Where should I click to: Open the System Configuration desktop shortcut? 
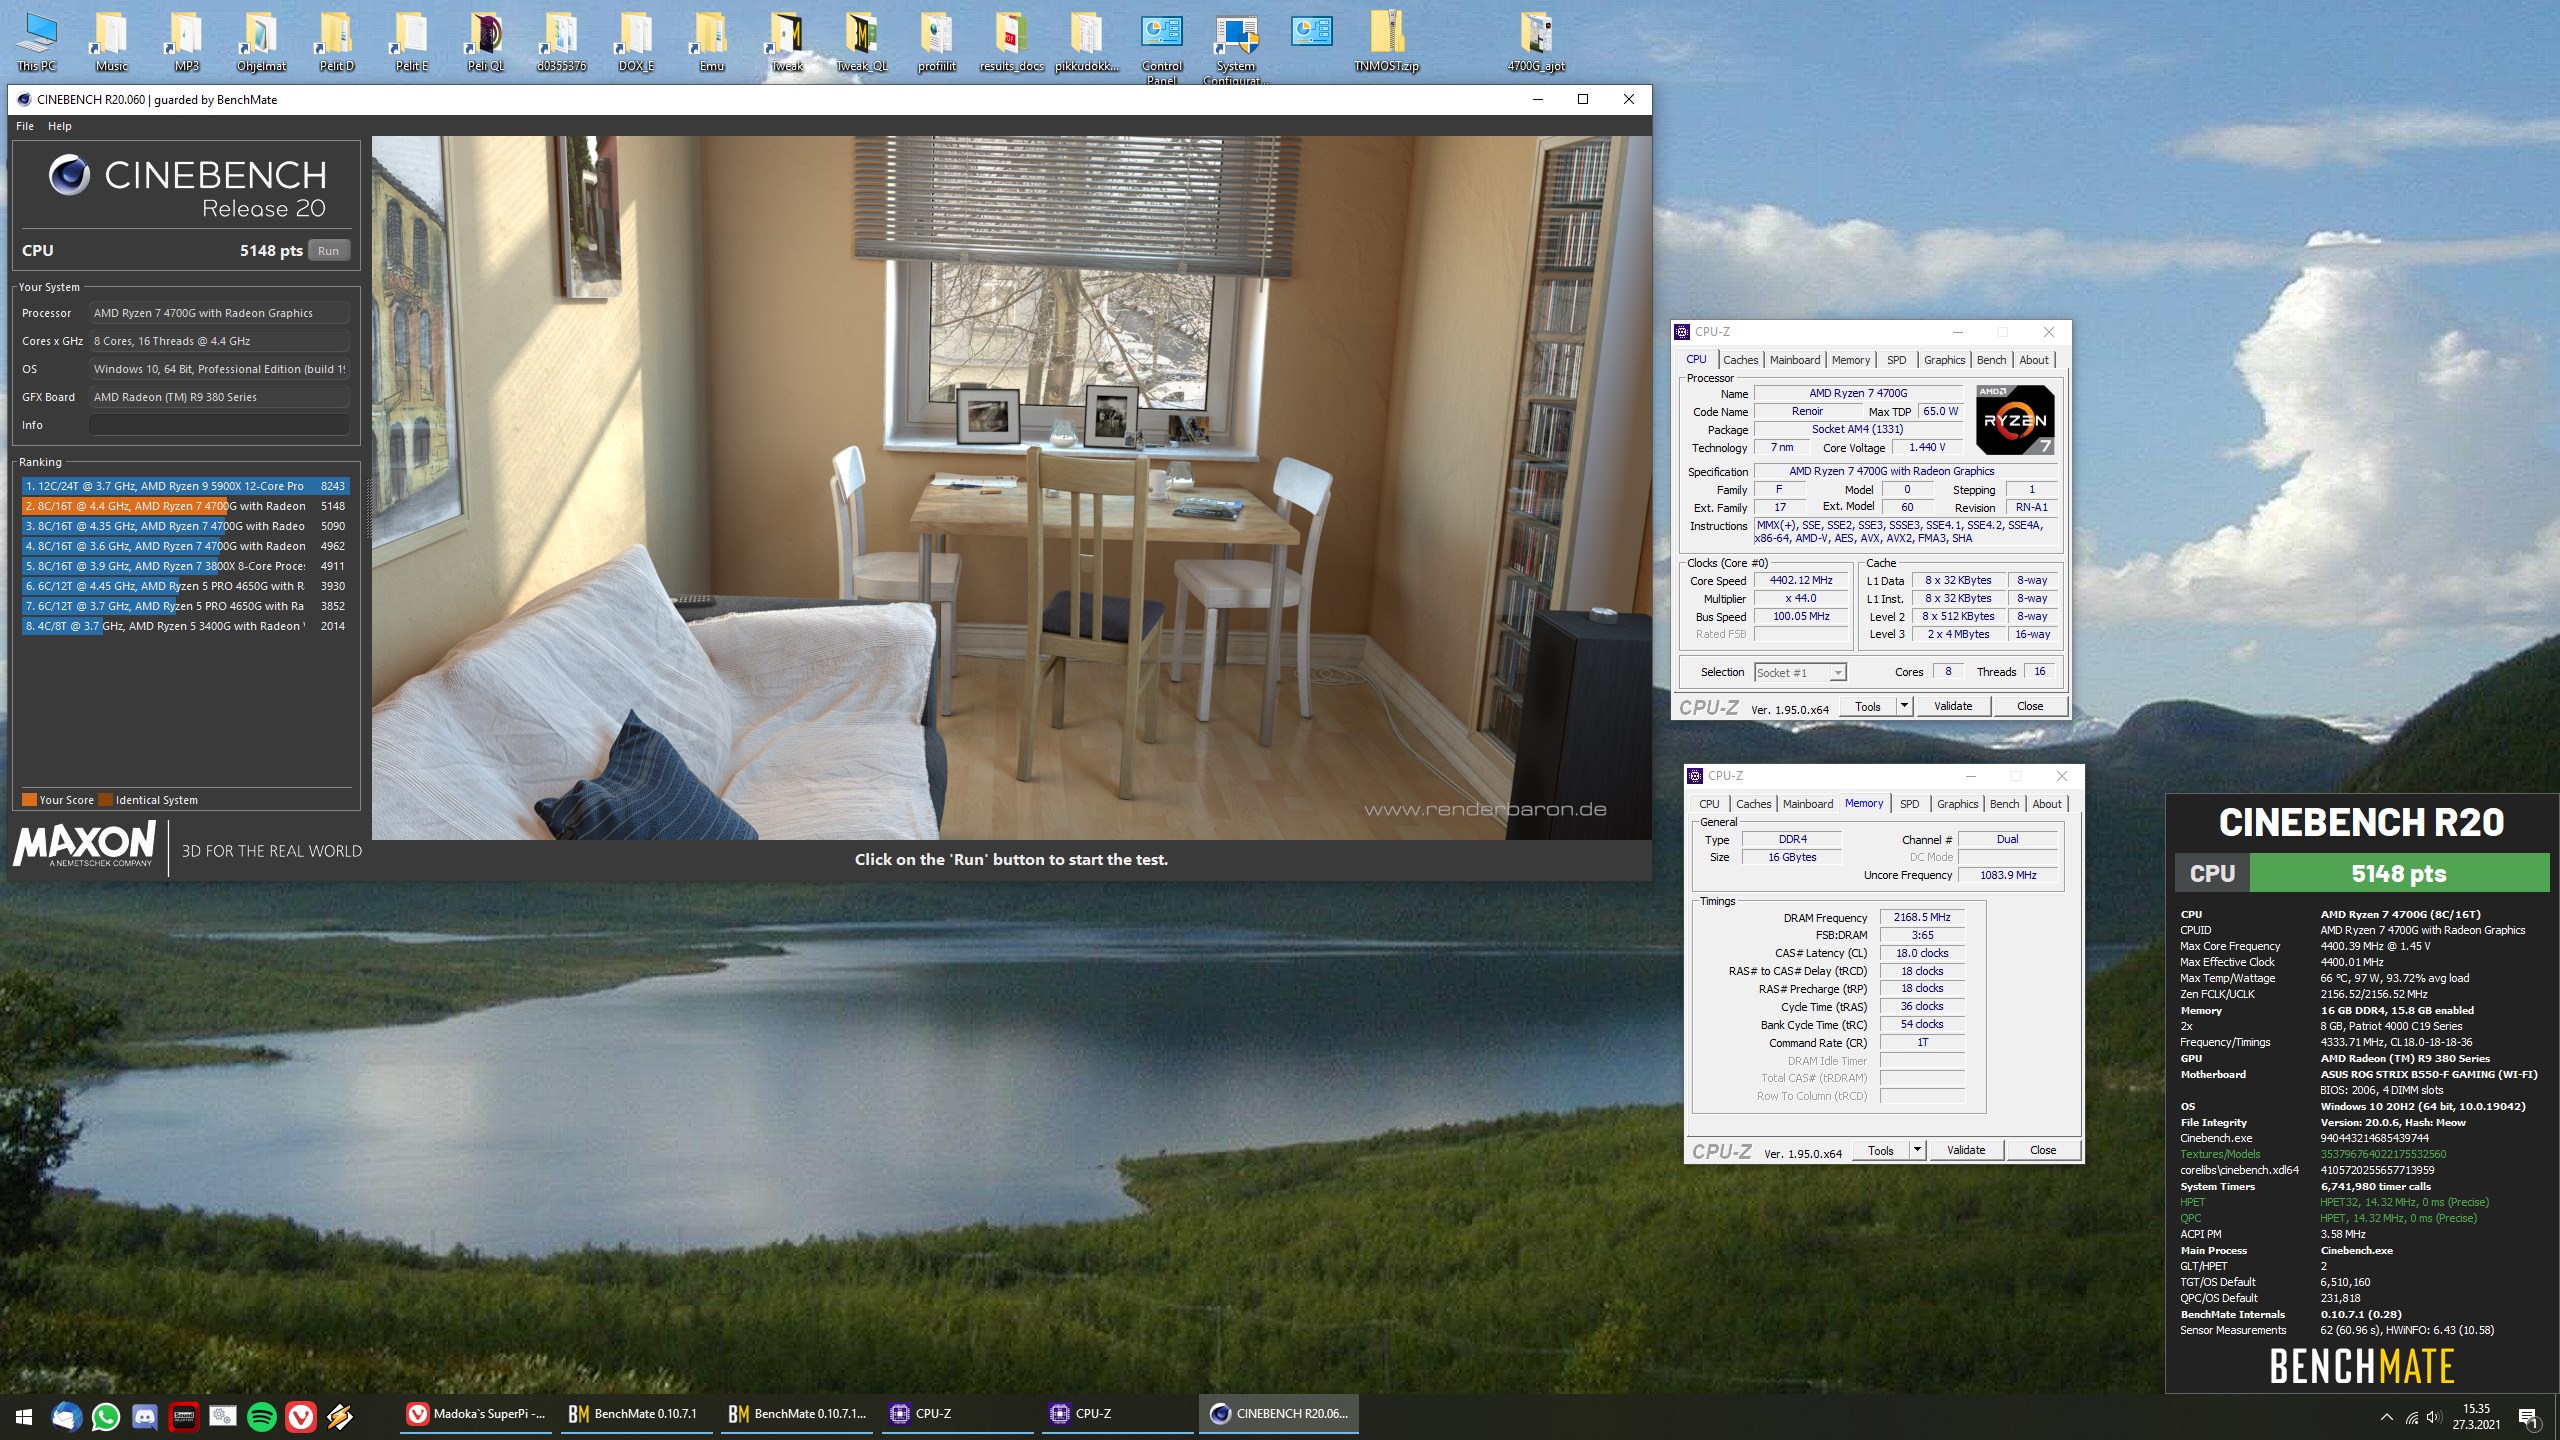click(1236, 47)
